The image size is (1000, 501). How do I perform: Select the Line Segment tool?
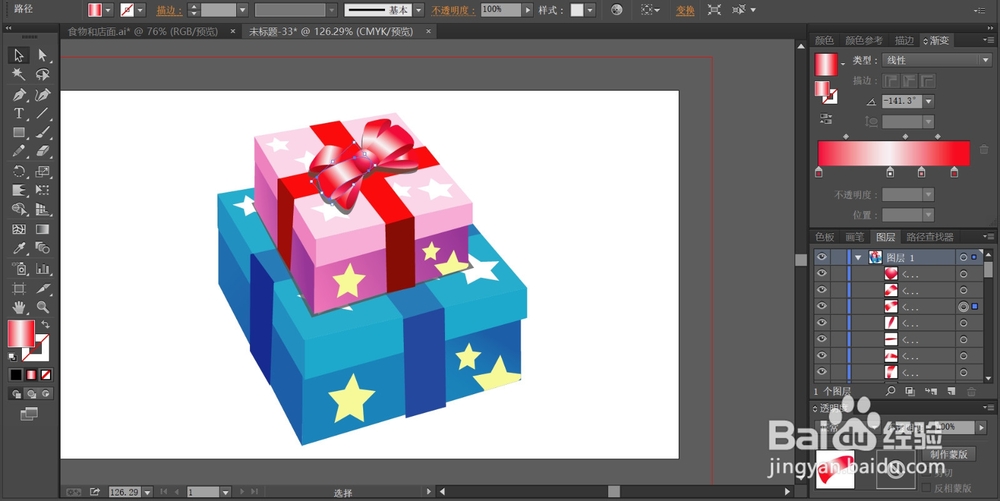[x=43, y=113]
